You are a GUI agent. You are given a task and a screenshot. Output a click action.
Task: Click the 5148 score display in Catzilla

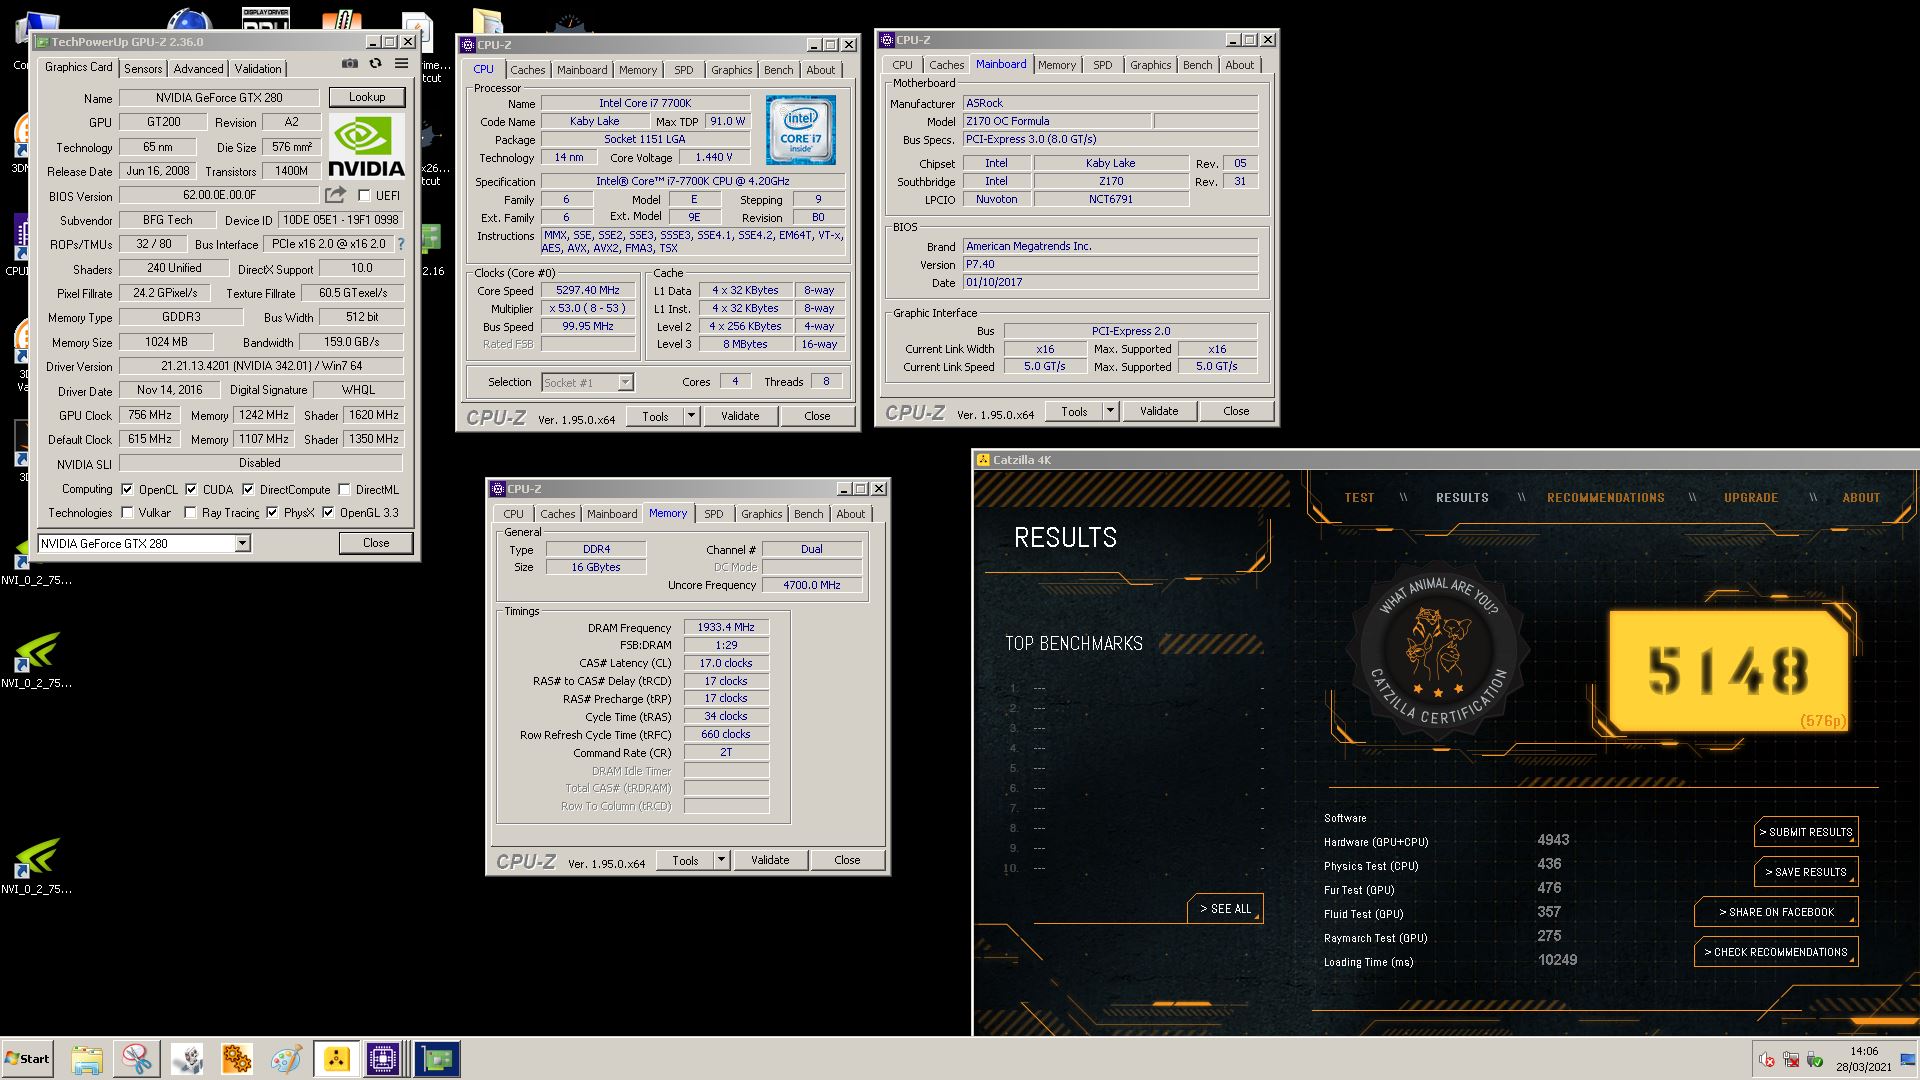(x=1729, y=670)
